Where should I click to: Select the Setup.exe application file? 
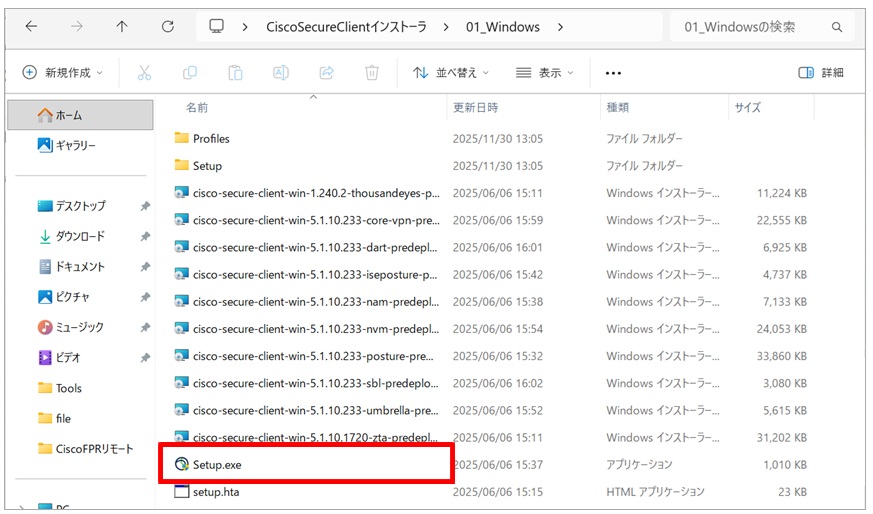[x=216, y=464]
